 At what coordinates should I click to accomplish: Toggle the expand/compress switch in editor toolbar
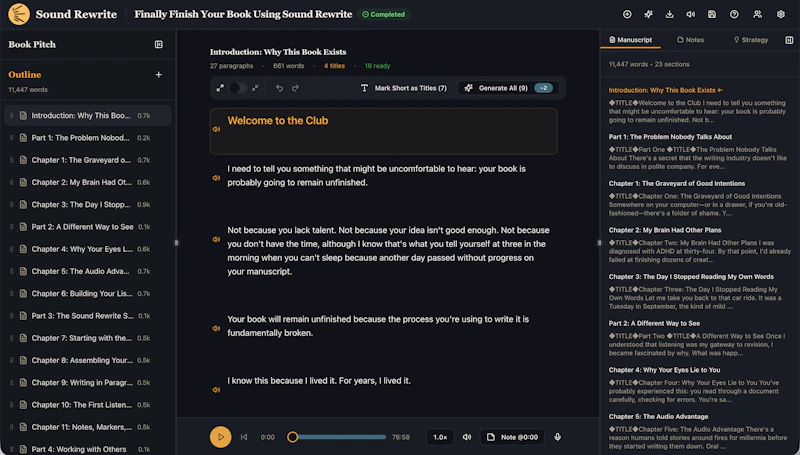237,88
